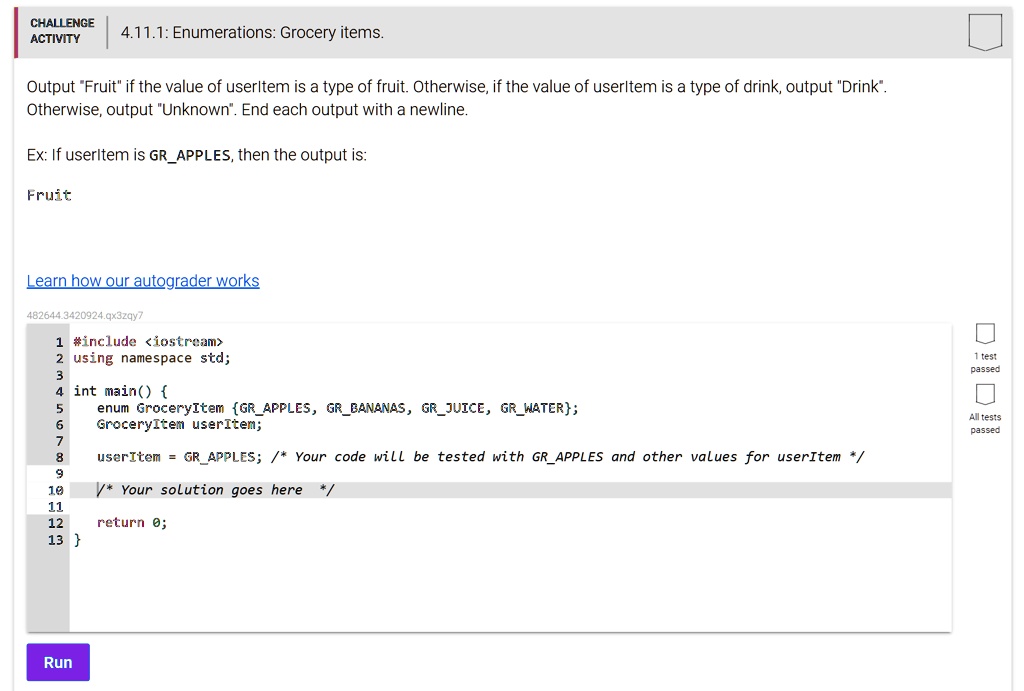Click the "4.11.1: Enumerations: Grocery items." title

[x=252, y=33]
